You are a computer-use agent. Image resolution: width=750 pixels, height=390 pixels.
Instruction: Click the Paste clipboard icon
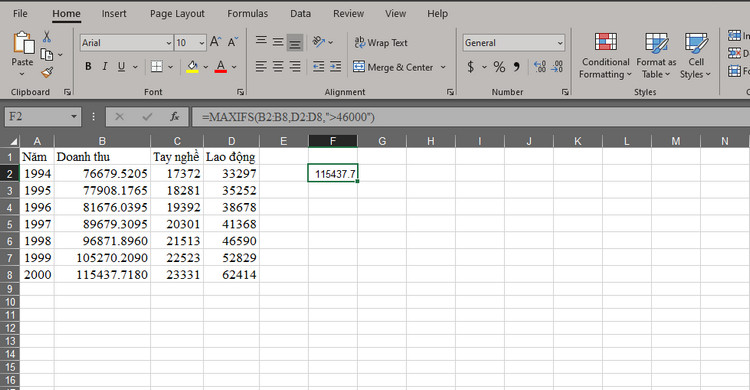coord(23,43)
